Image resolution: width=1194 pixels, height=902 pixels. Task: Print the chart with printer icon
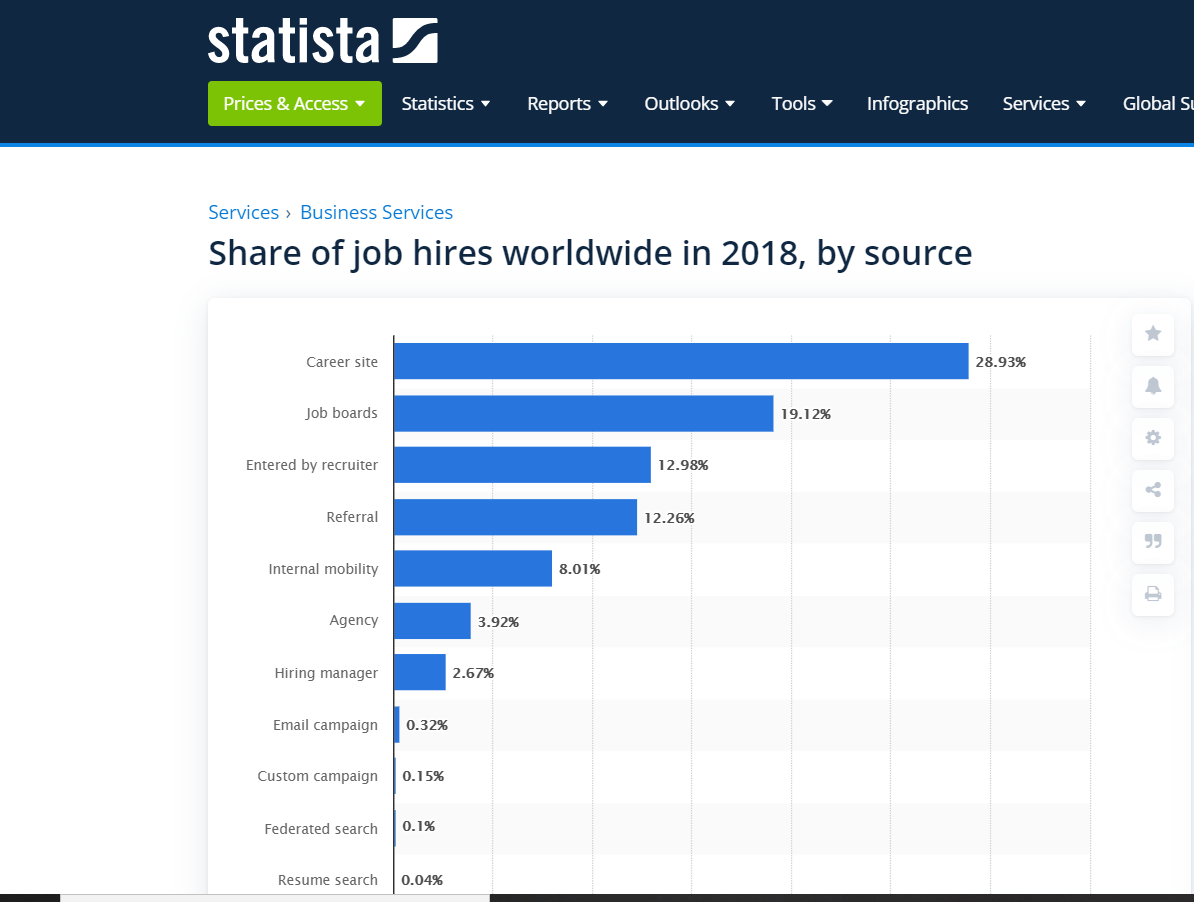tap(1153, 594)
